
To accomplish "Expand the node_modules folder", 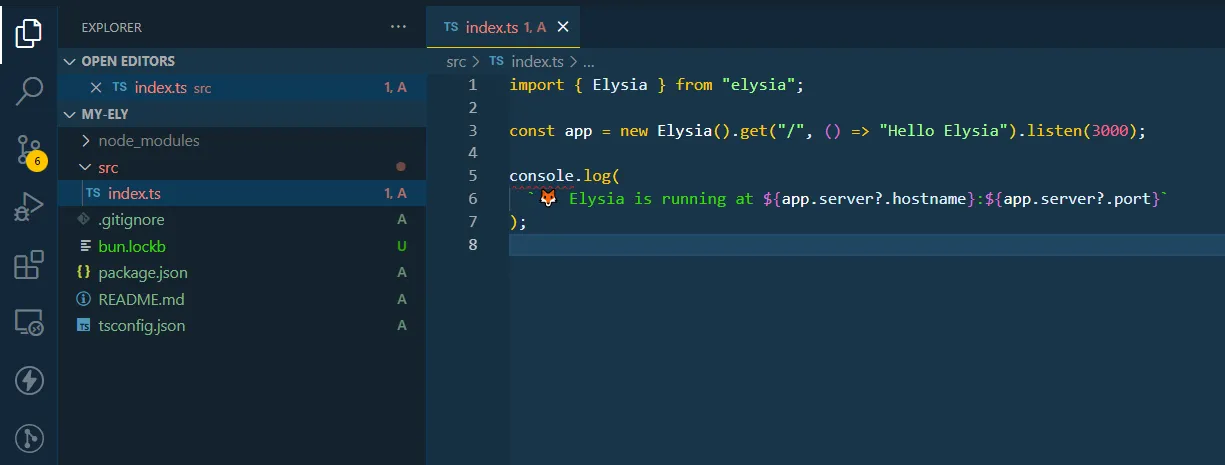I will tap(148, 141).
